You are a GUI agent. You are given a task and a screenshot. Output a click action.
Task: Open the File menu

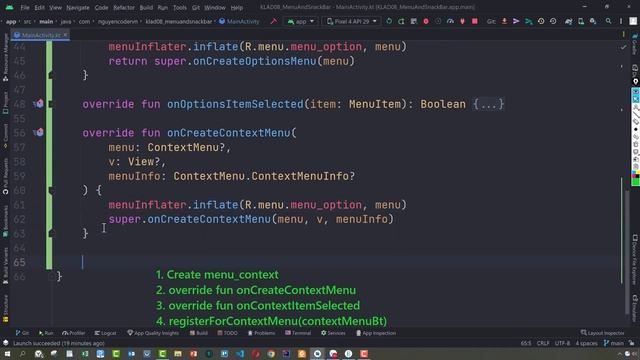(x=25, y=7)
